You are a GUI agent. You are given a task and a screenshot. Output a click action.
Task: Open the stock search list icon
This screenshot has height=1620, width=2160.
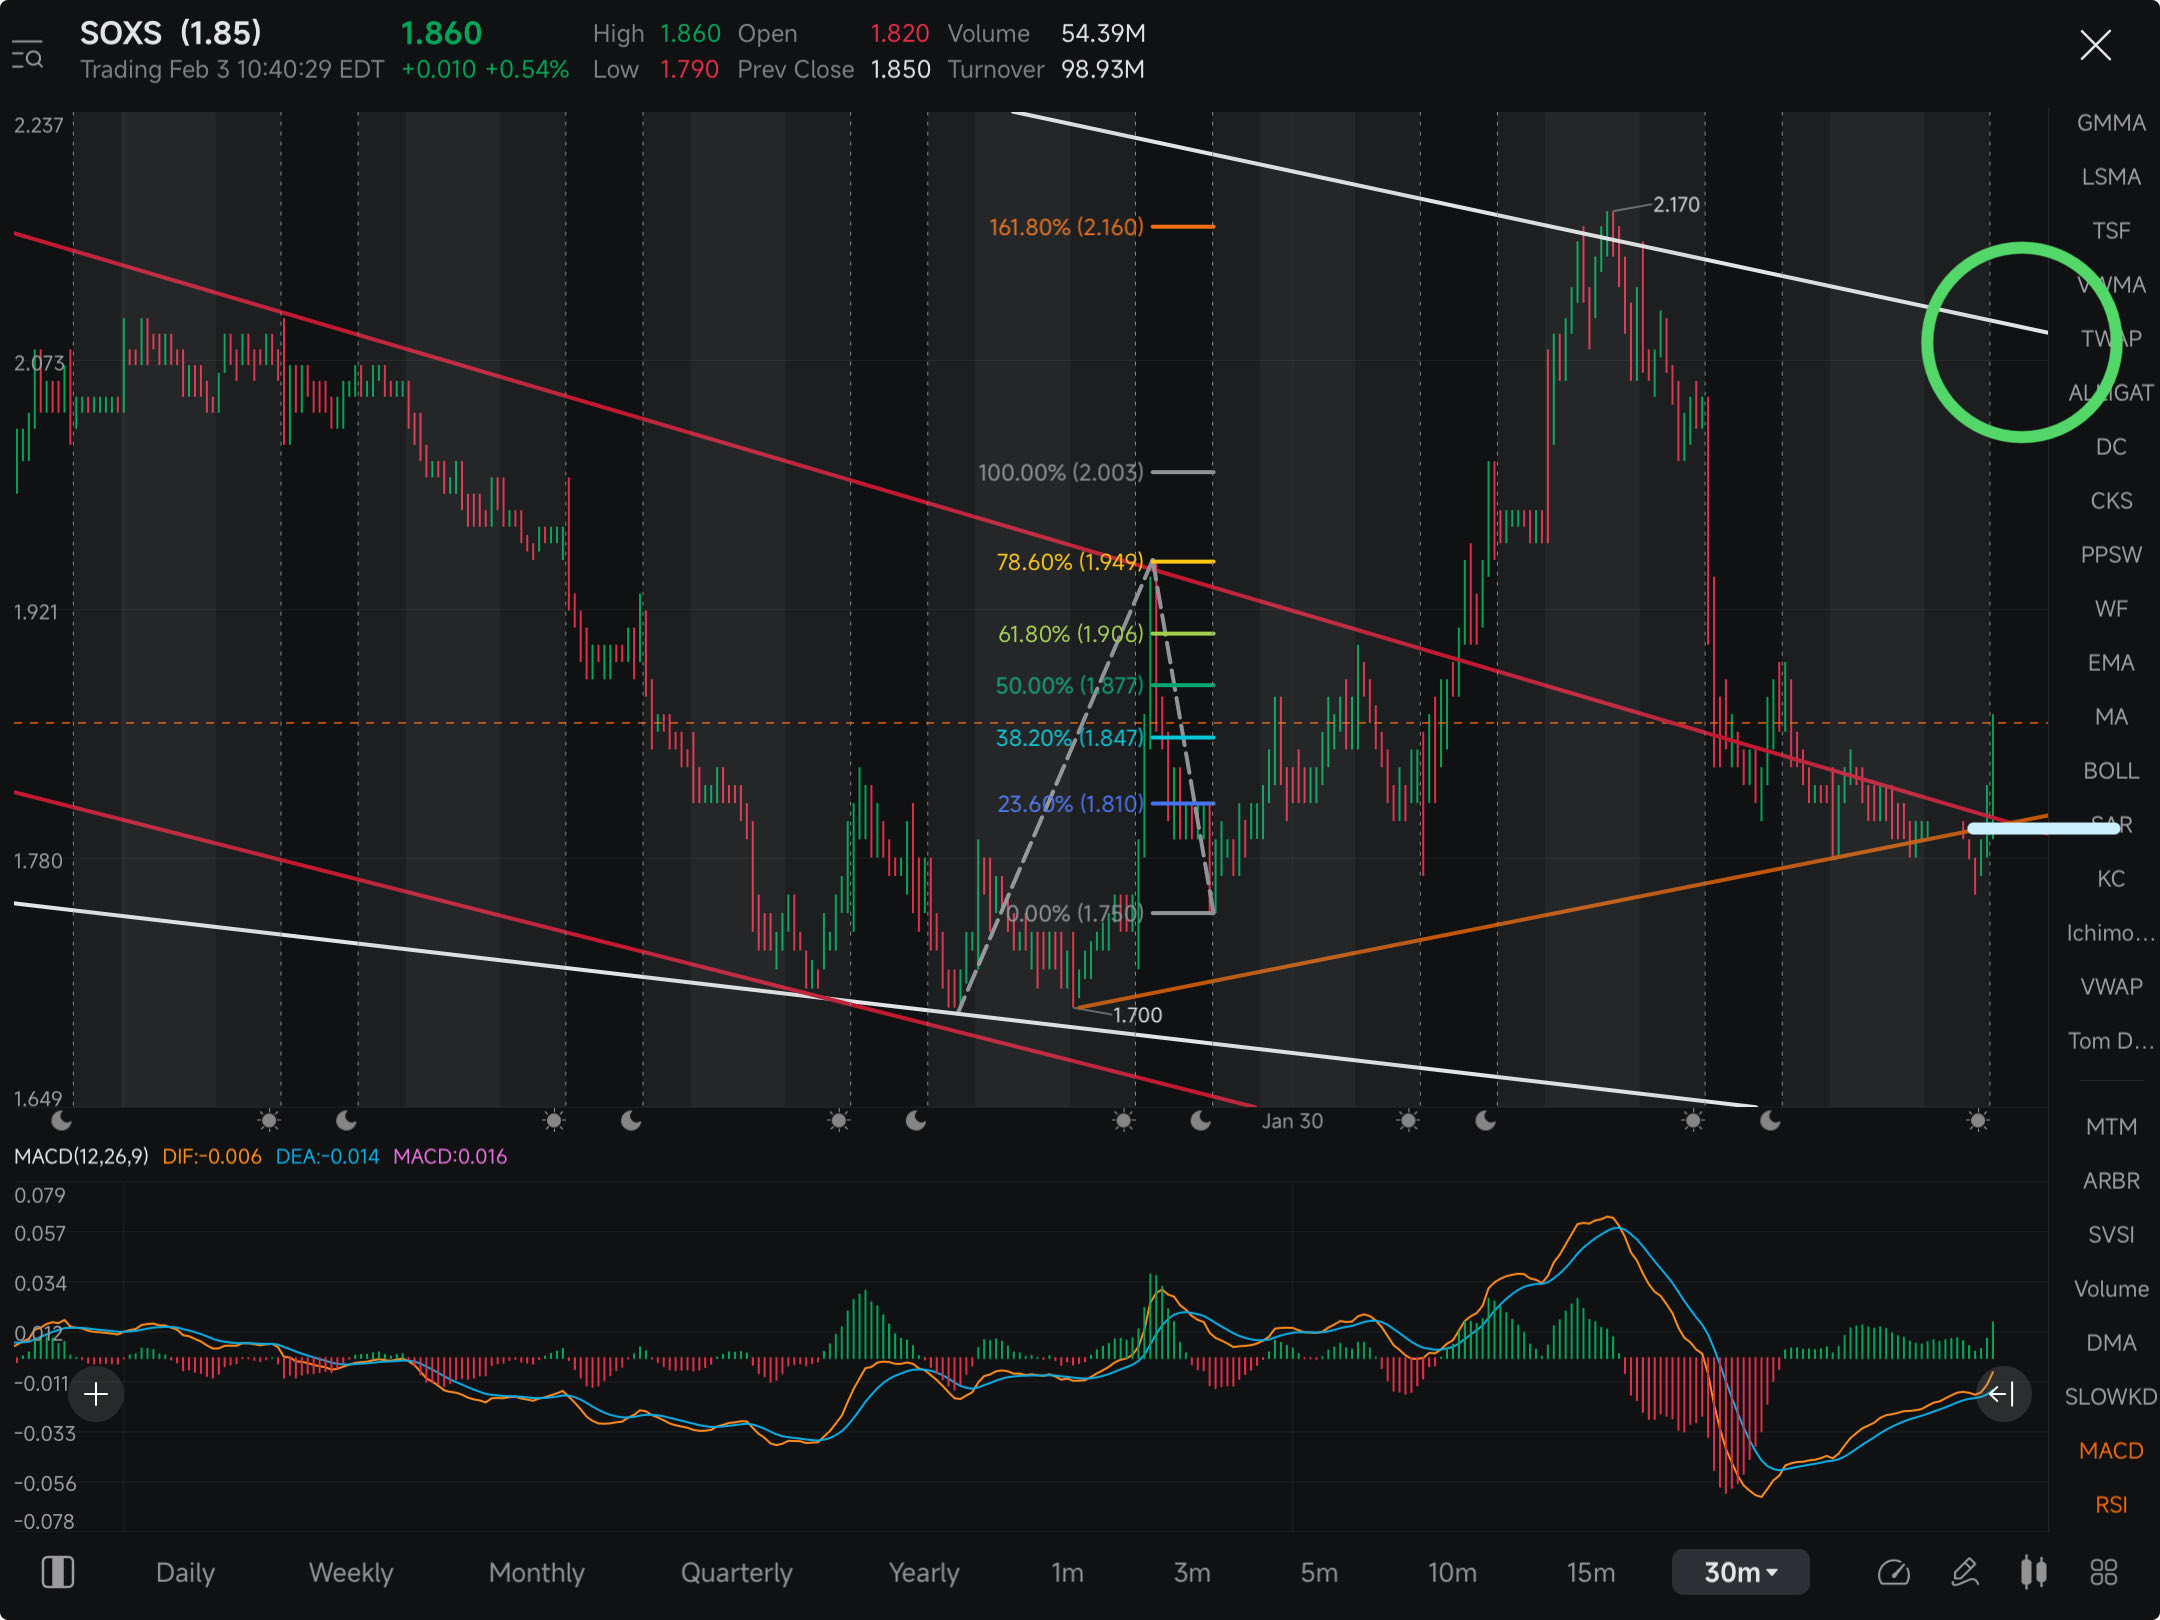[27, 54]
